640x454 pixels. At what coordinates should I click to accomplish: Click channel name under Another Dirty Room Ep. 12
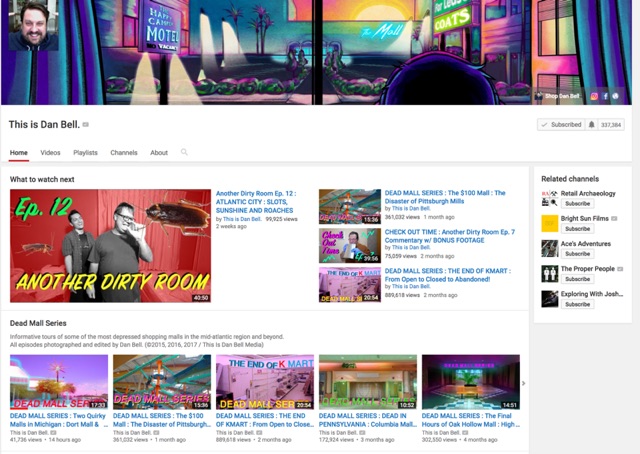click(242, 219)
